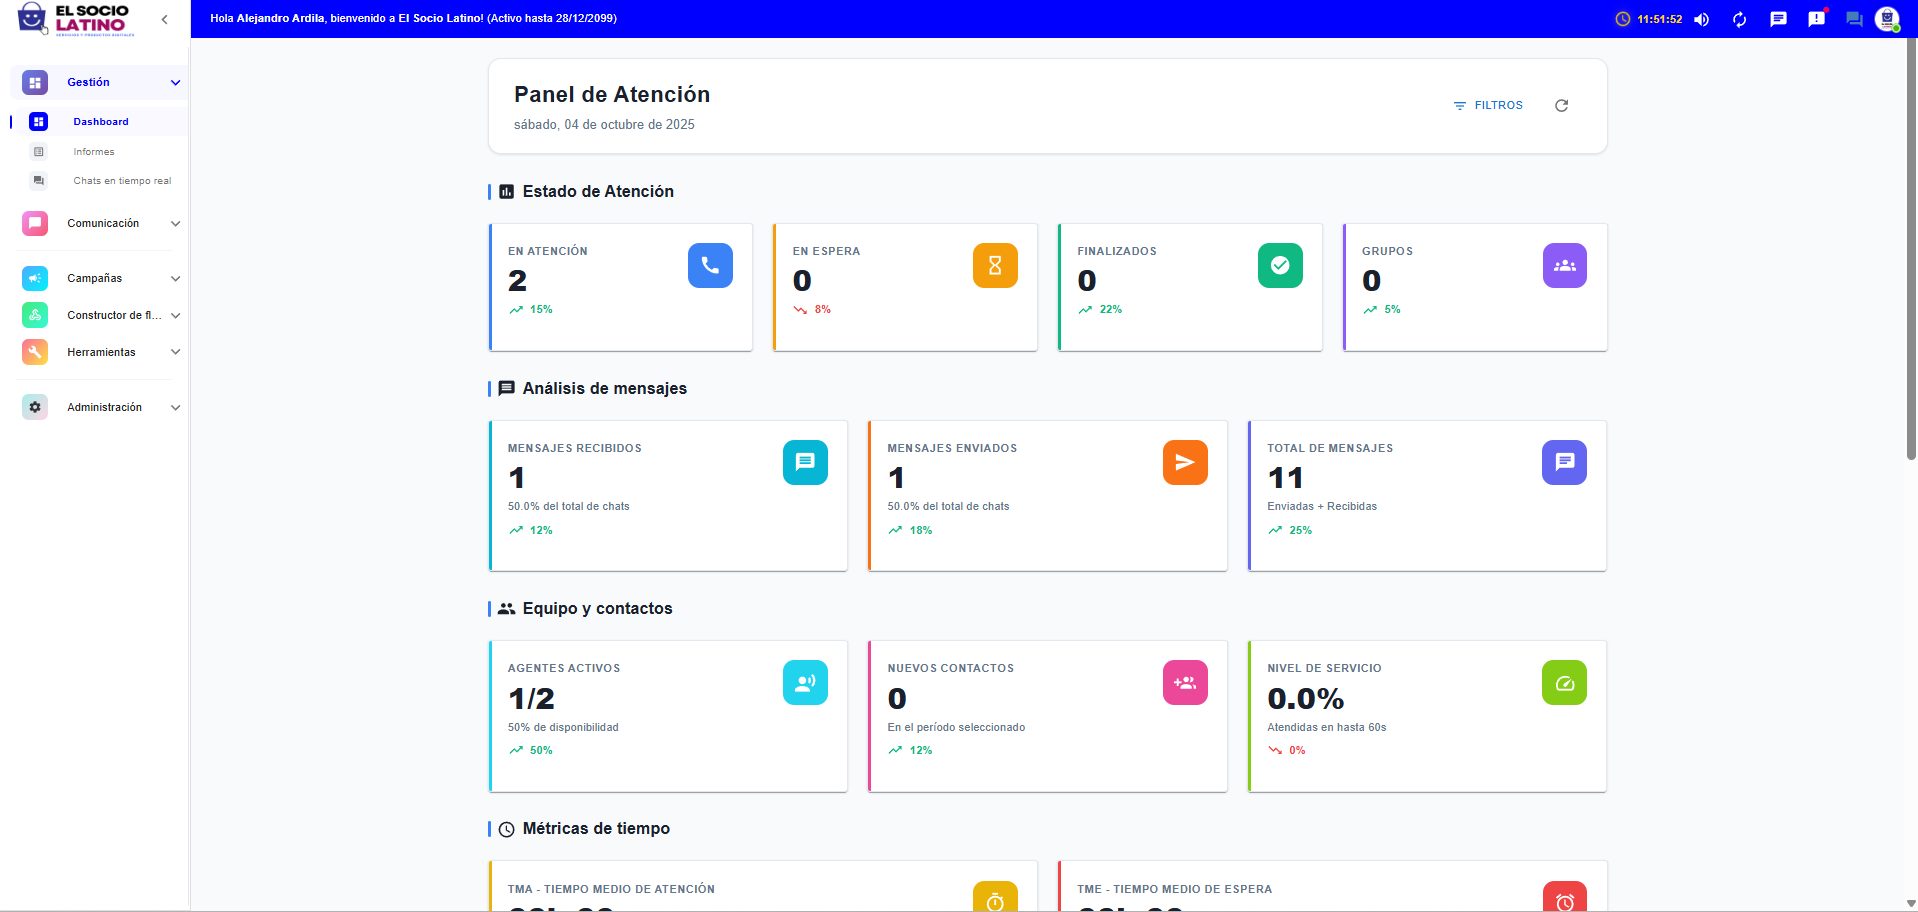Click the green checkmark icon in Finalizados
Viewport: 1918px width, 912px height.
[x=1280, y=266]
